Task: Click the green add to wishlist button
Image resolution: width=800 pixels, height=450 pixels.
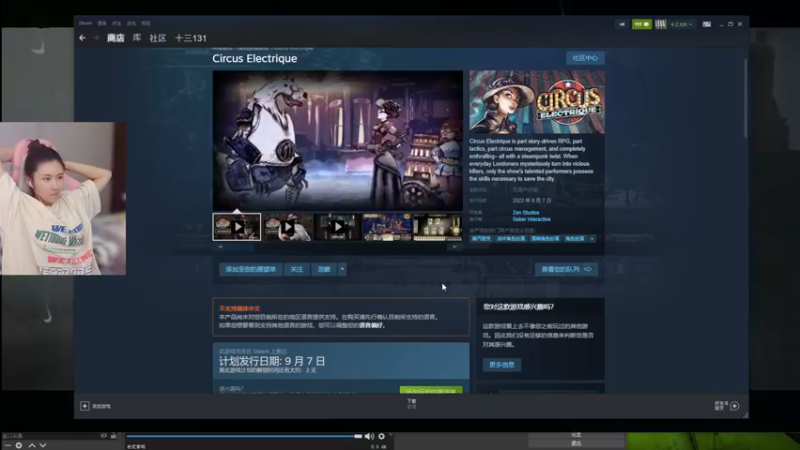Action: [431, 390]
